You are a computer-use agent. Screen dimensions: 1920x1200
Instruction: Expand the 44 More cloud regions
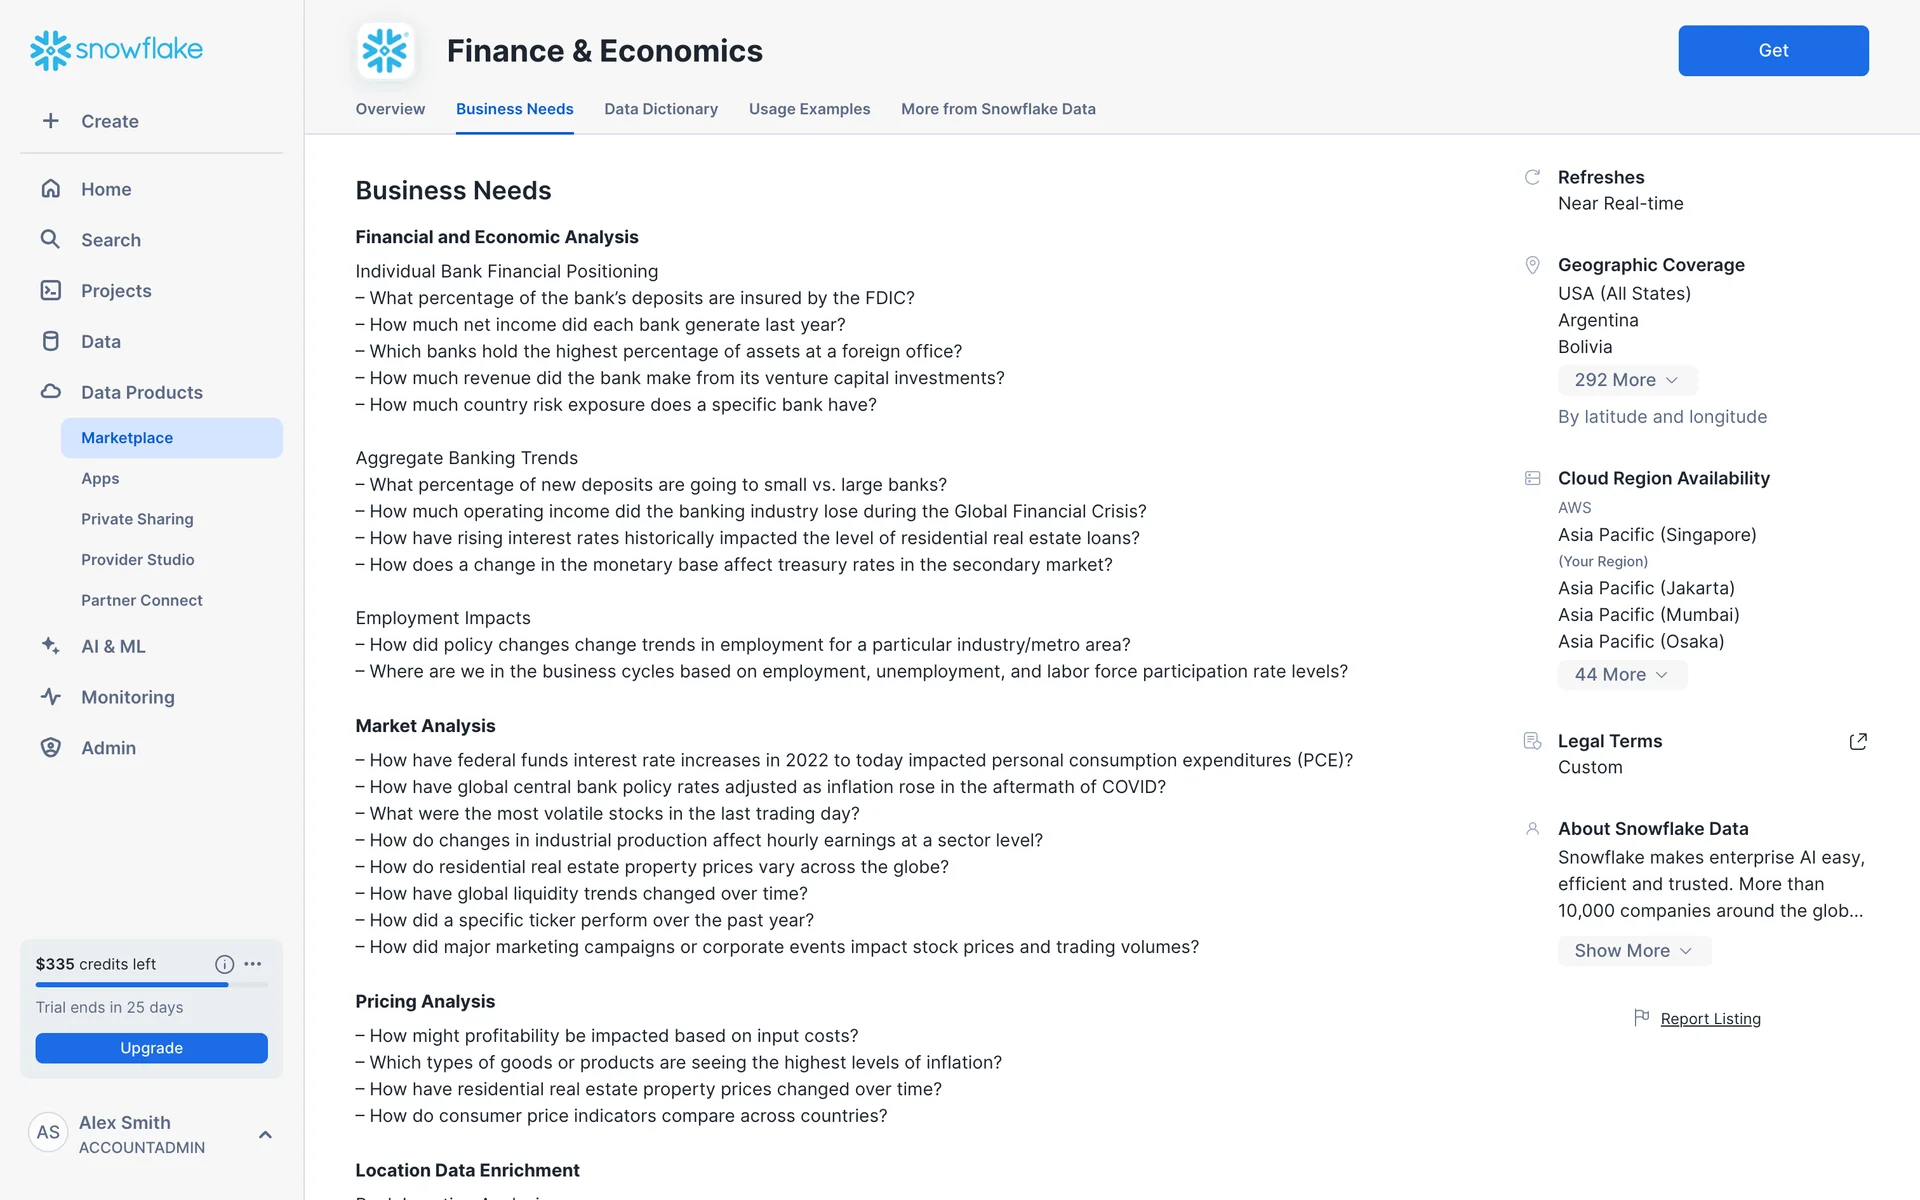point(1621,675)
